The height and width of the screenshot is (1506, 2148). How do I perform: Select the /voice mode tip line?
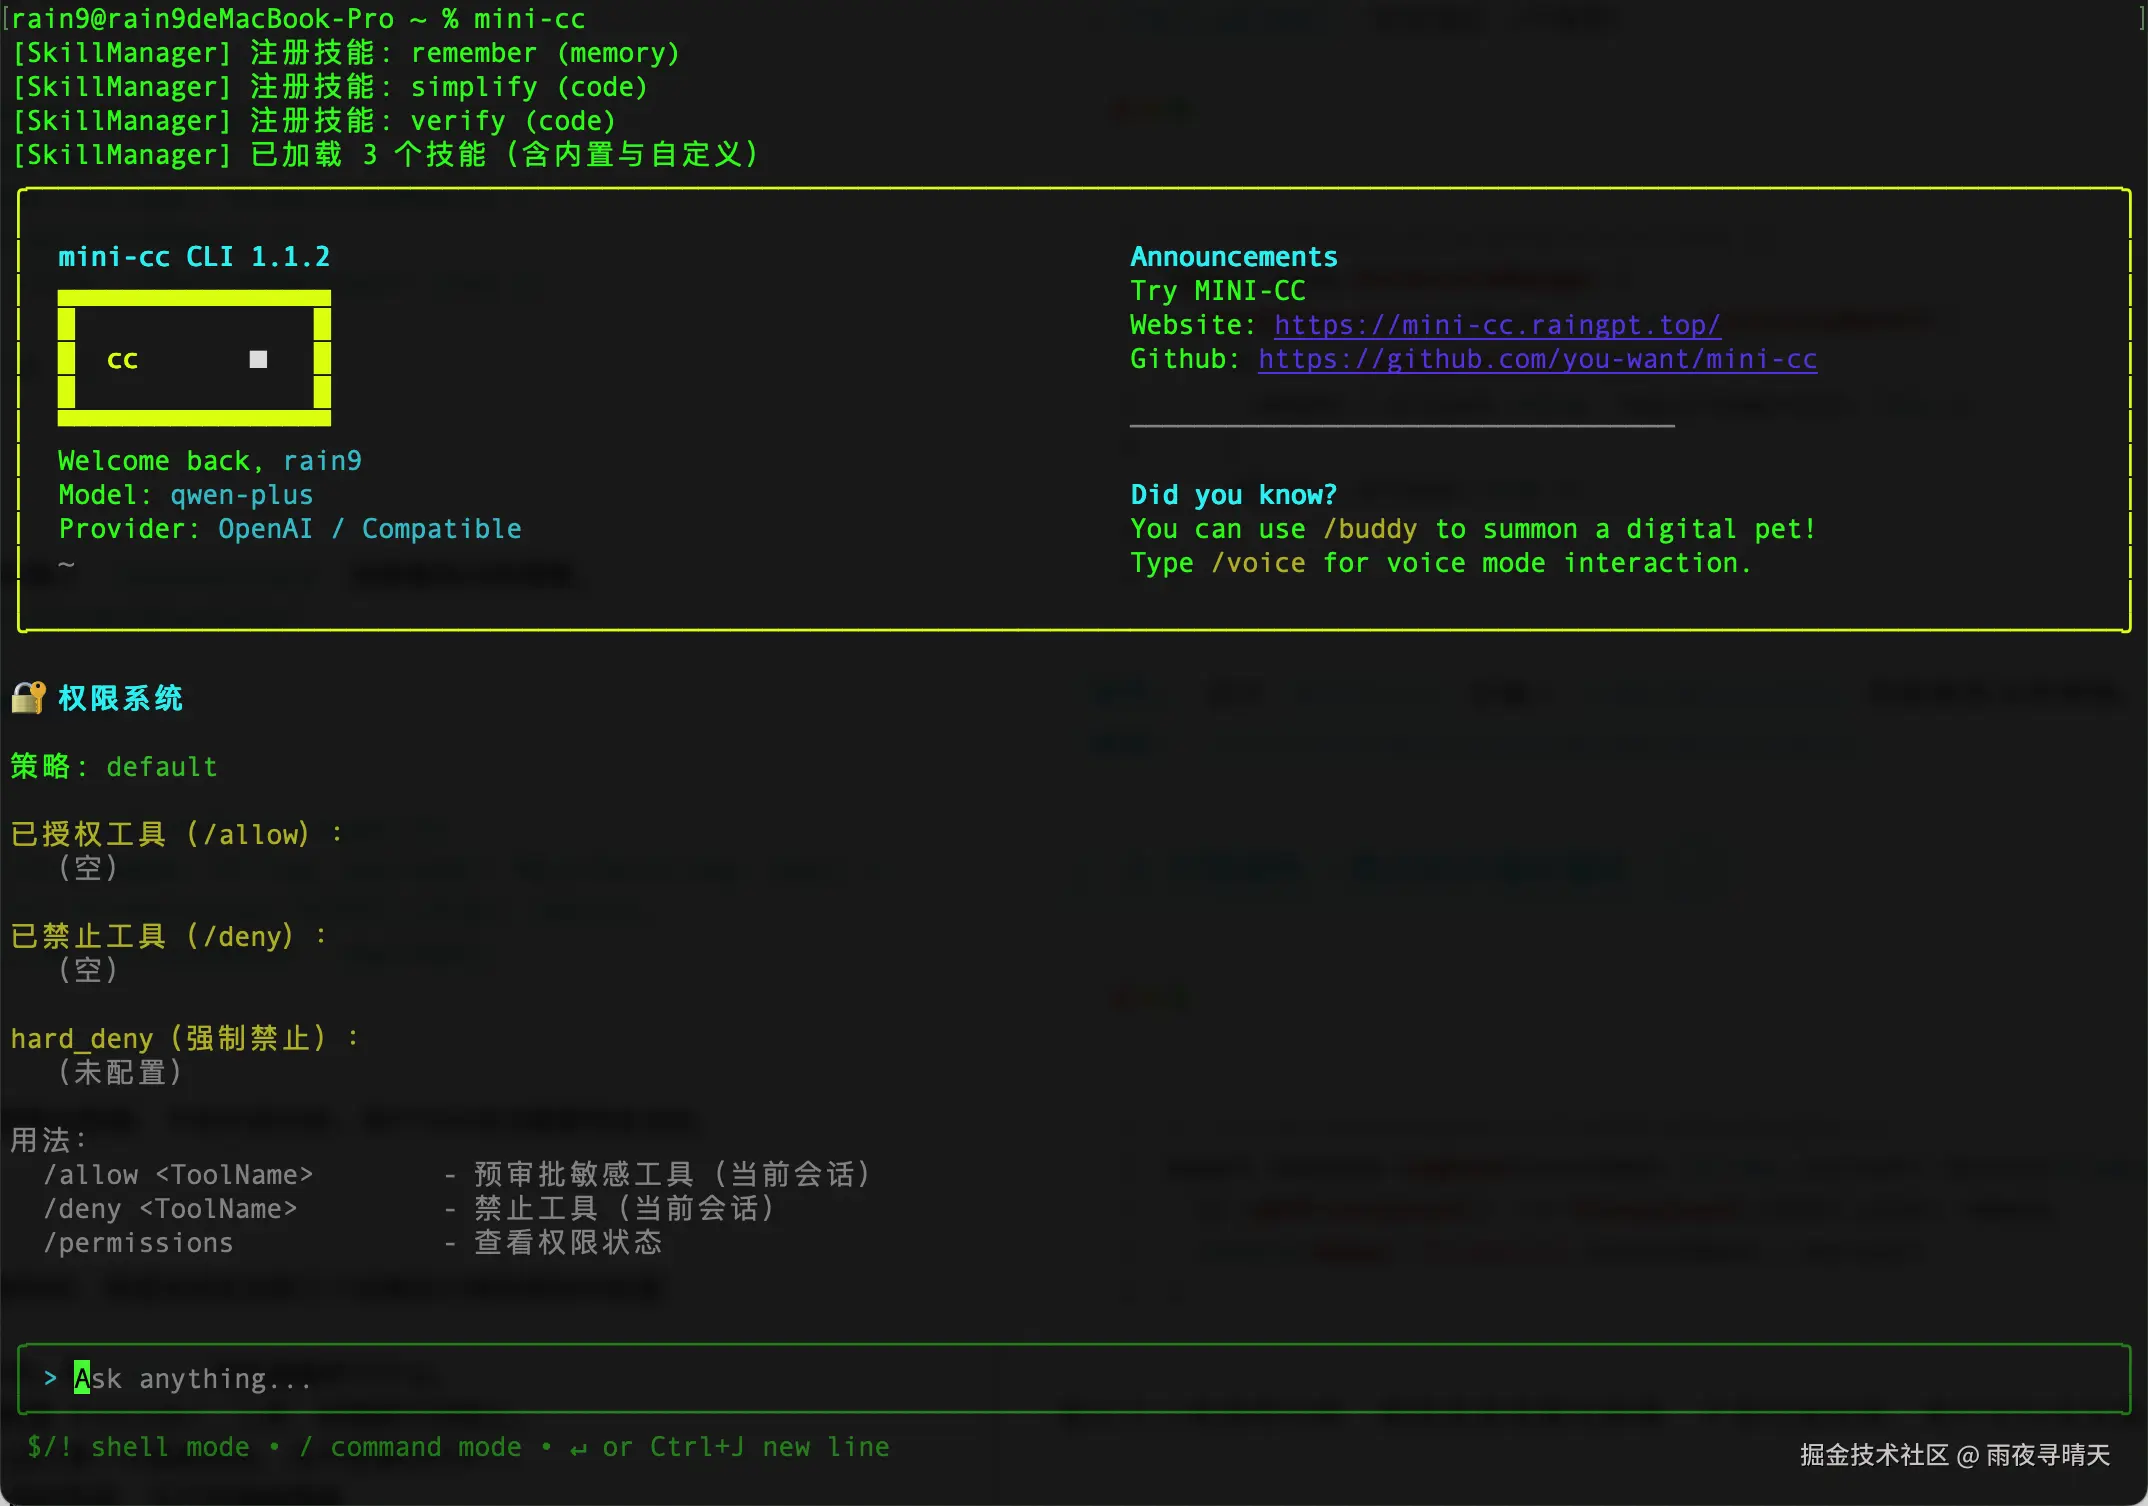(1441, 562)
